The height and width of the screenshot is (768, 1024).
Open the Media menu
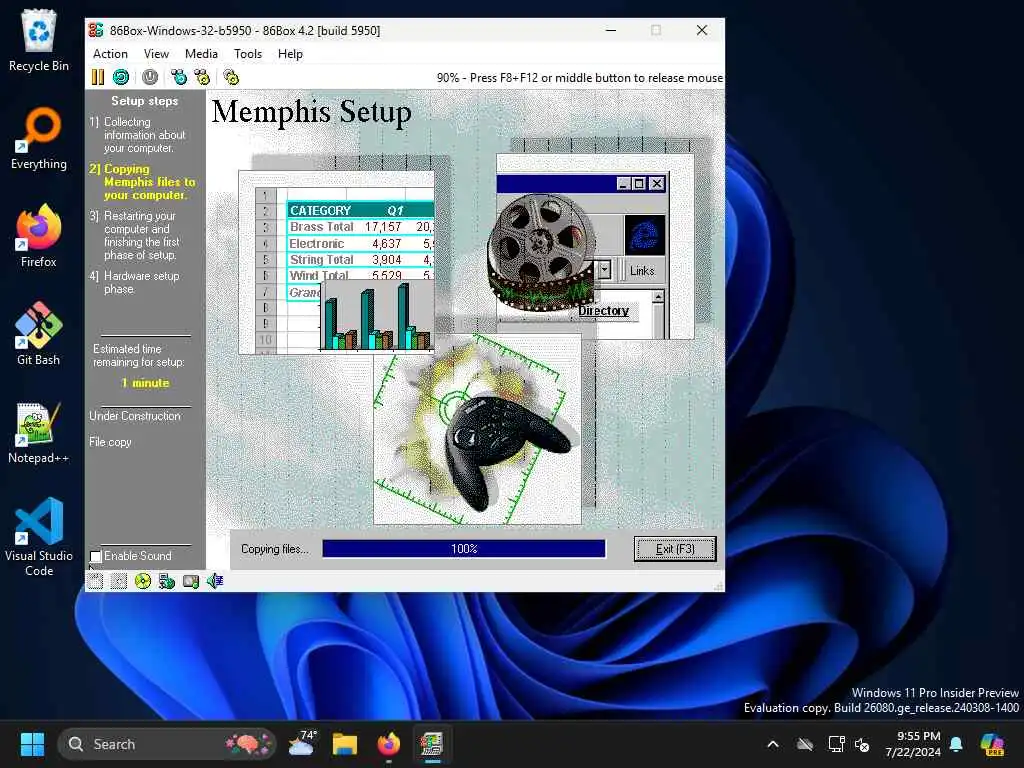tap(201, 54)
